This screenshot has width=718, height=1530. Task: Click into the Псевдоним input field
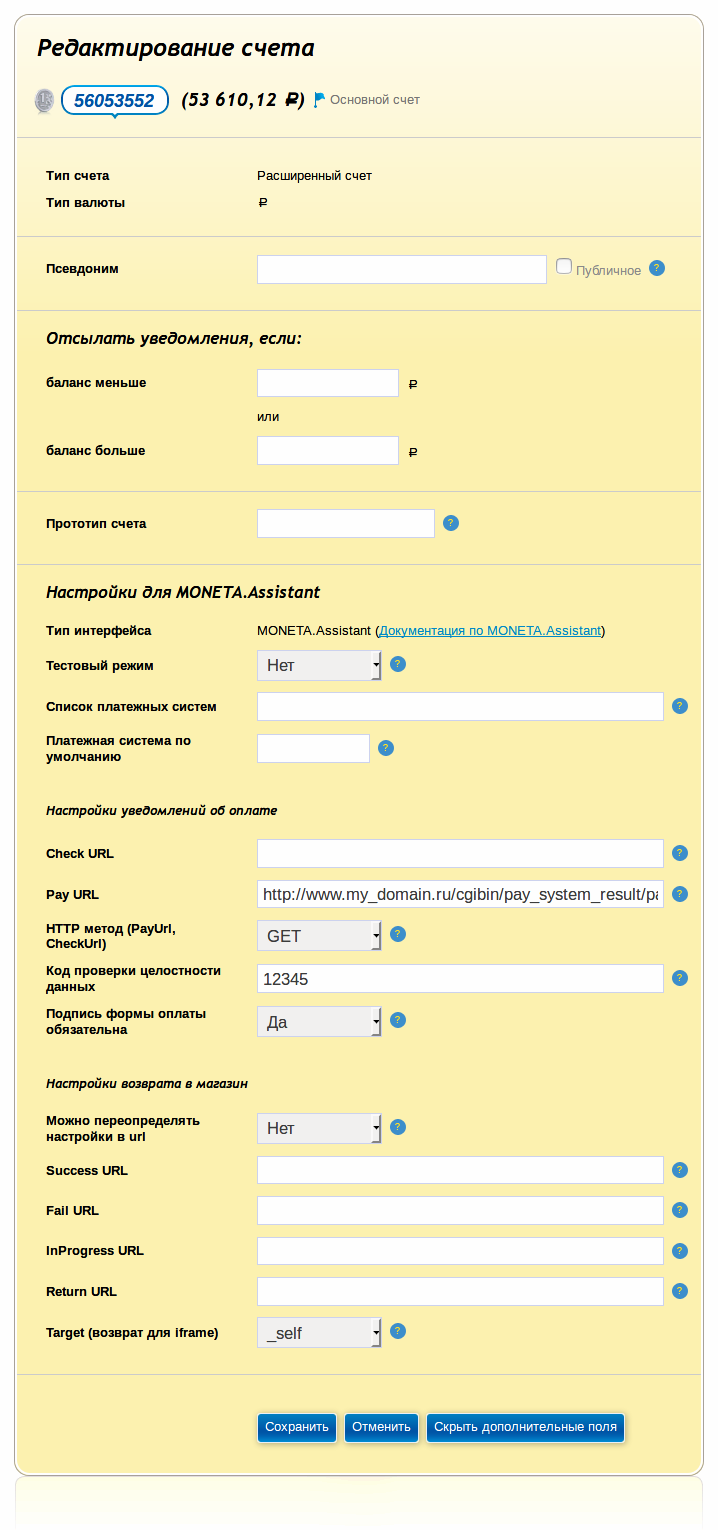pos(402,269)
